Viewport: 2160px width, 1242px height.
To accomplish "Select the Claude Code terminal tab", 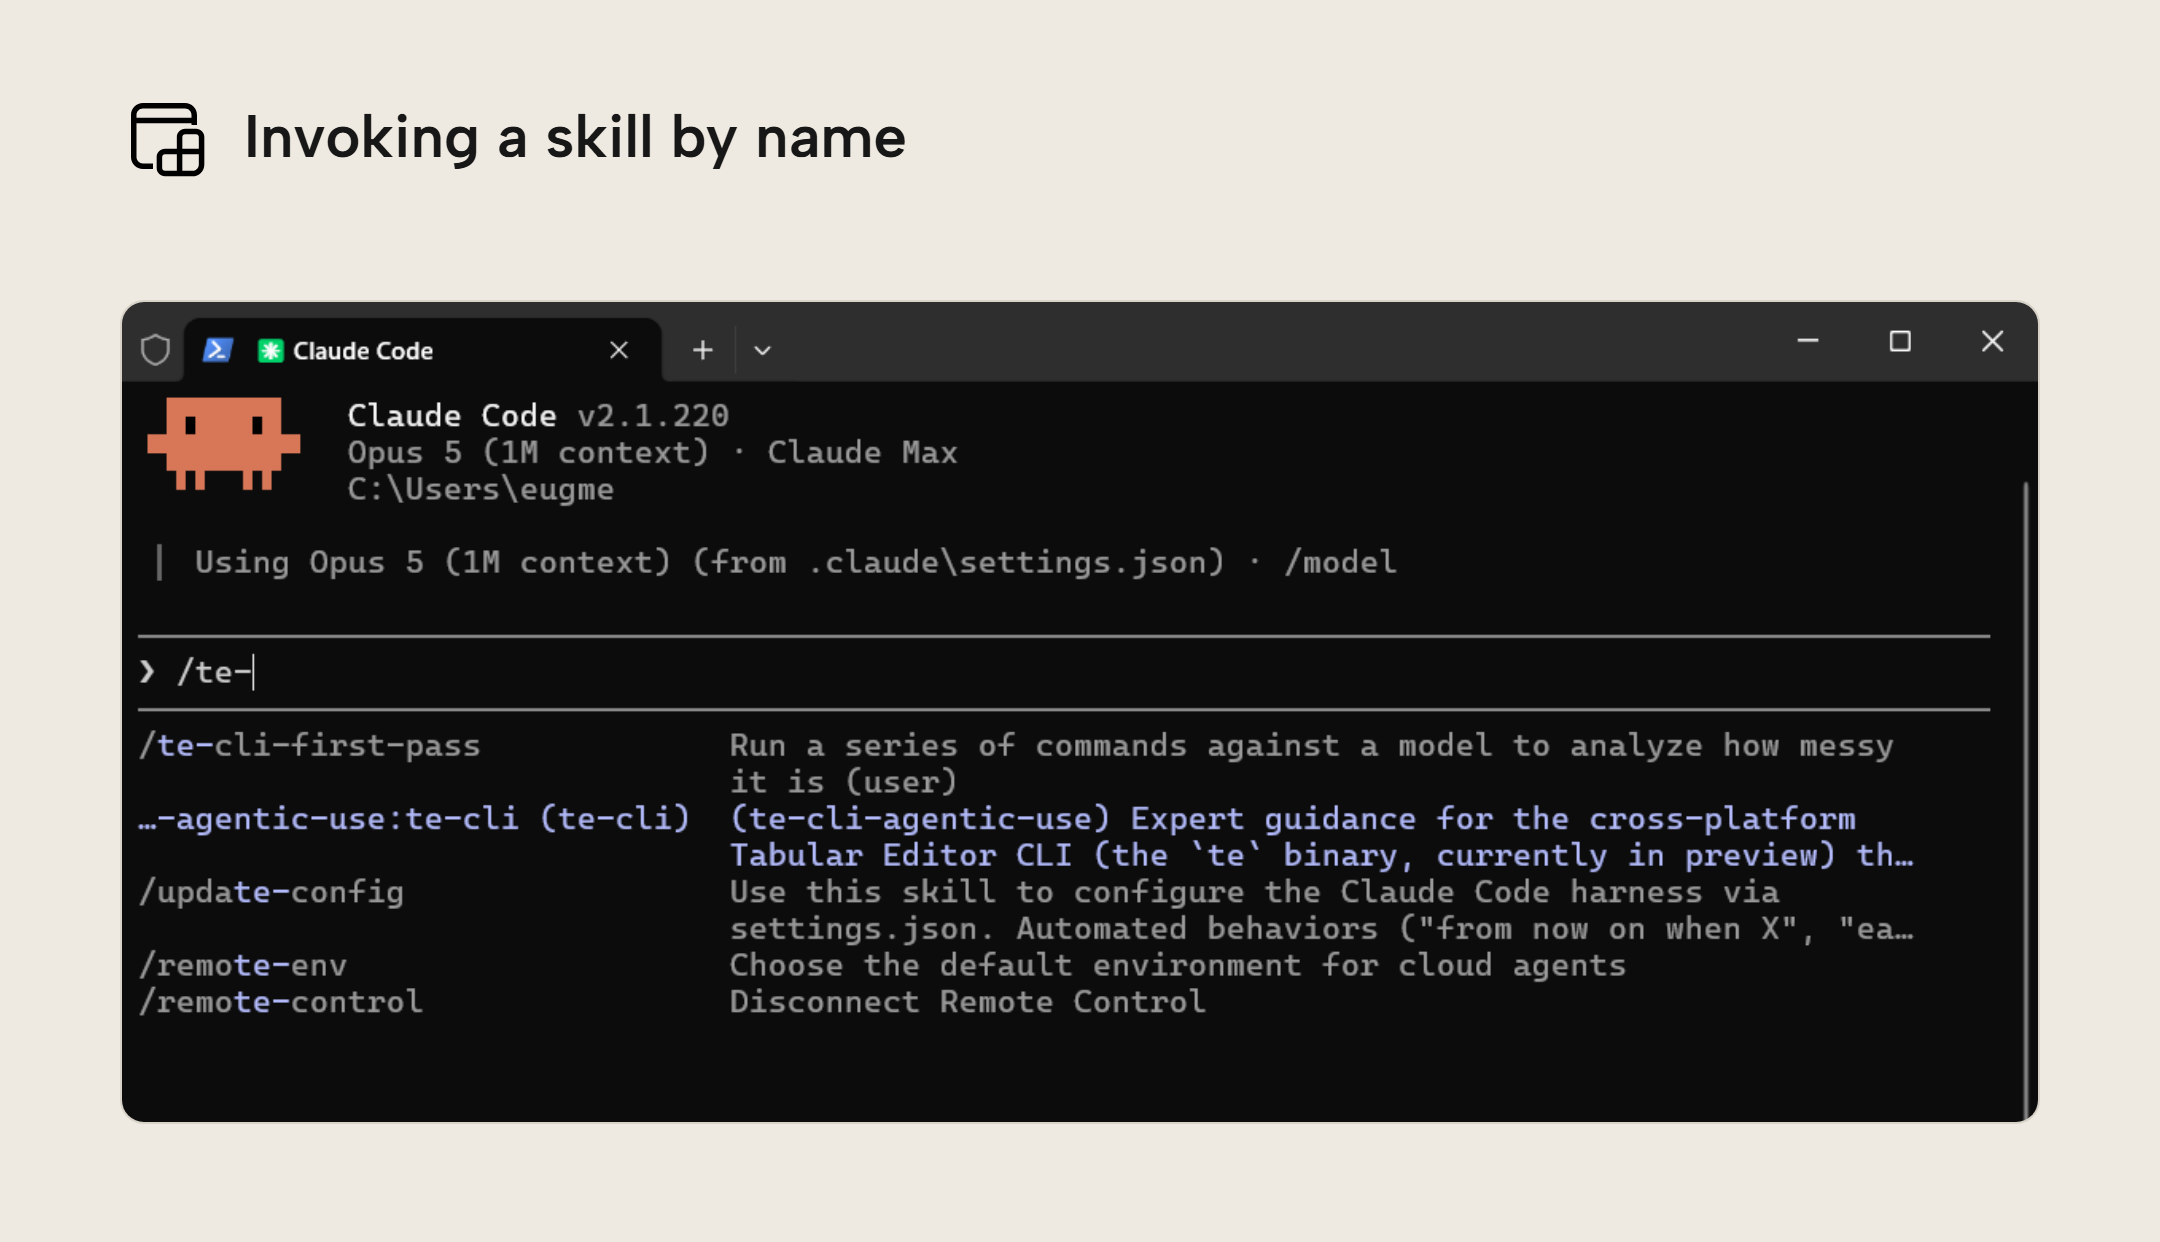I will click(x=423, y=350).
